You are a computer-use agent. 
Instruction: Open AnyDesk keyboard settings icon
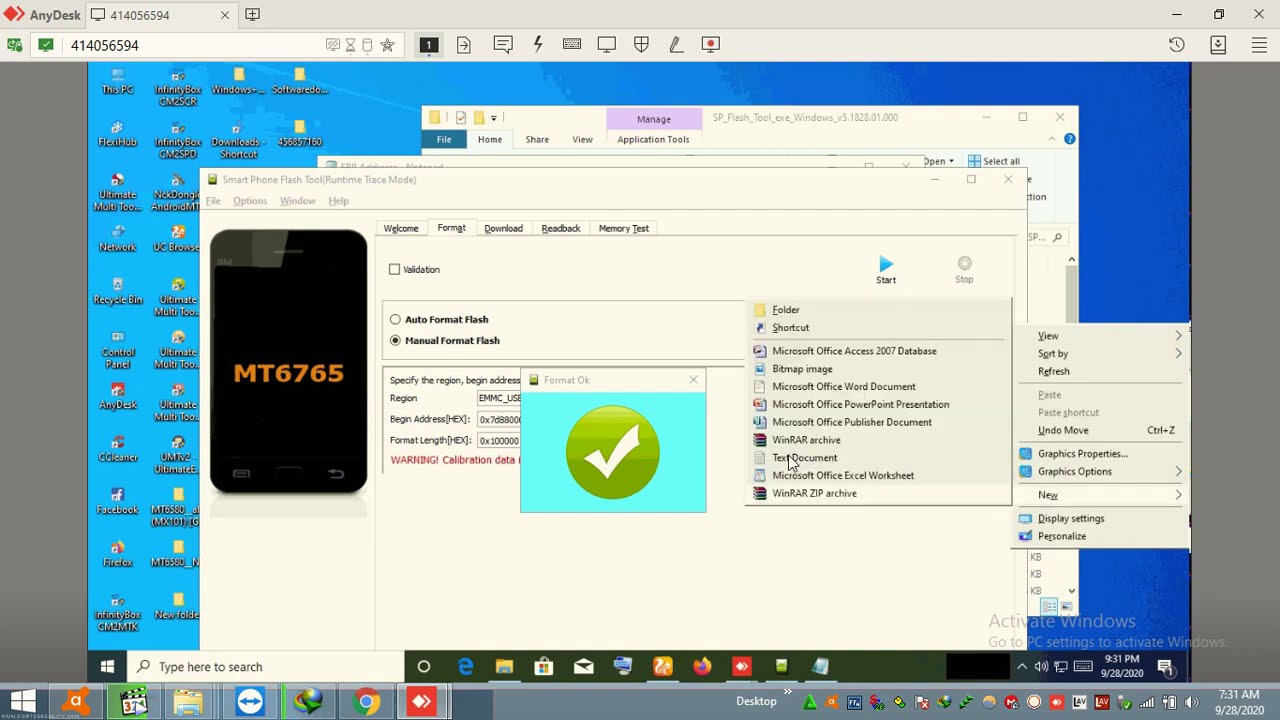pyautogui.click(x=572, y=44)
